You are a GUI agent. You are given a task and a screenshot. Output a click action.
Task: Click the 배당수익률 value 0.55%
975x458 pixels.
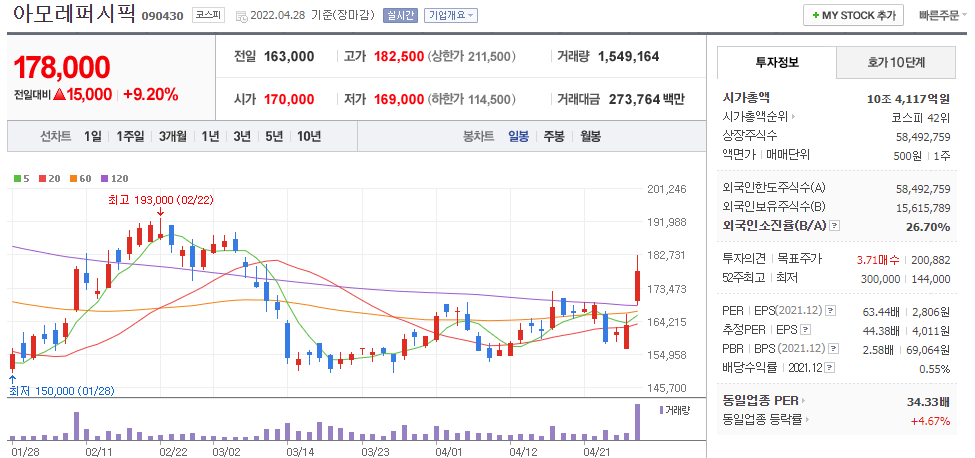(x=935, y=369)
